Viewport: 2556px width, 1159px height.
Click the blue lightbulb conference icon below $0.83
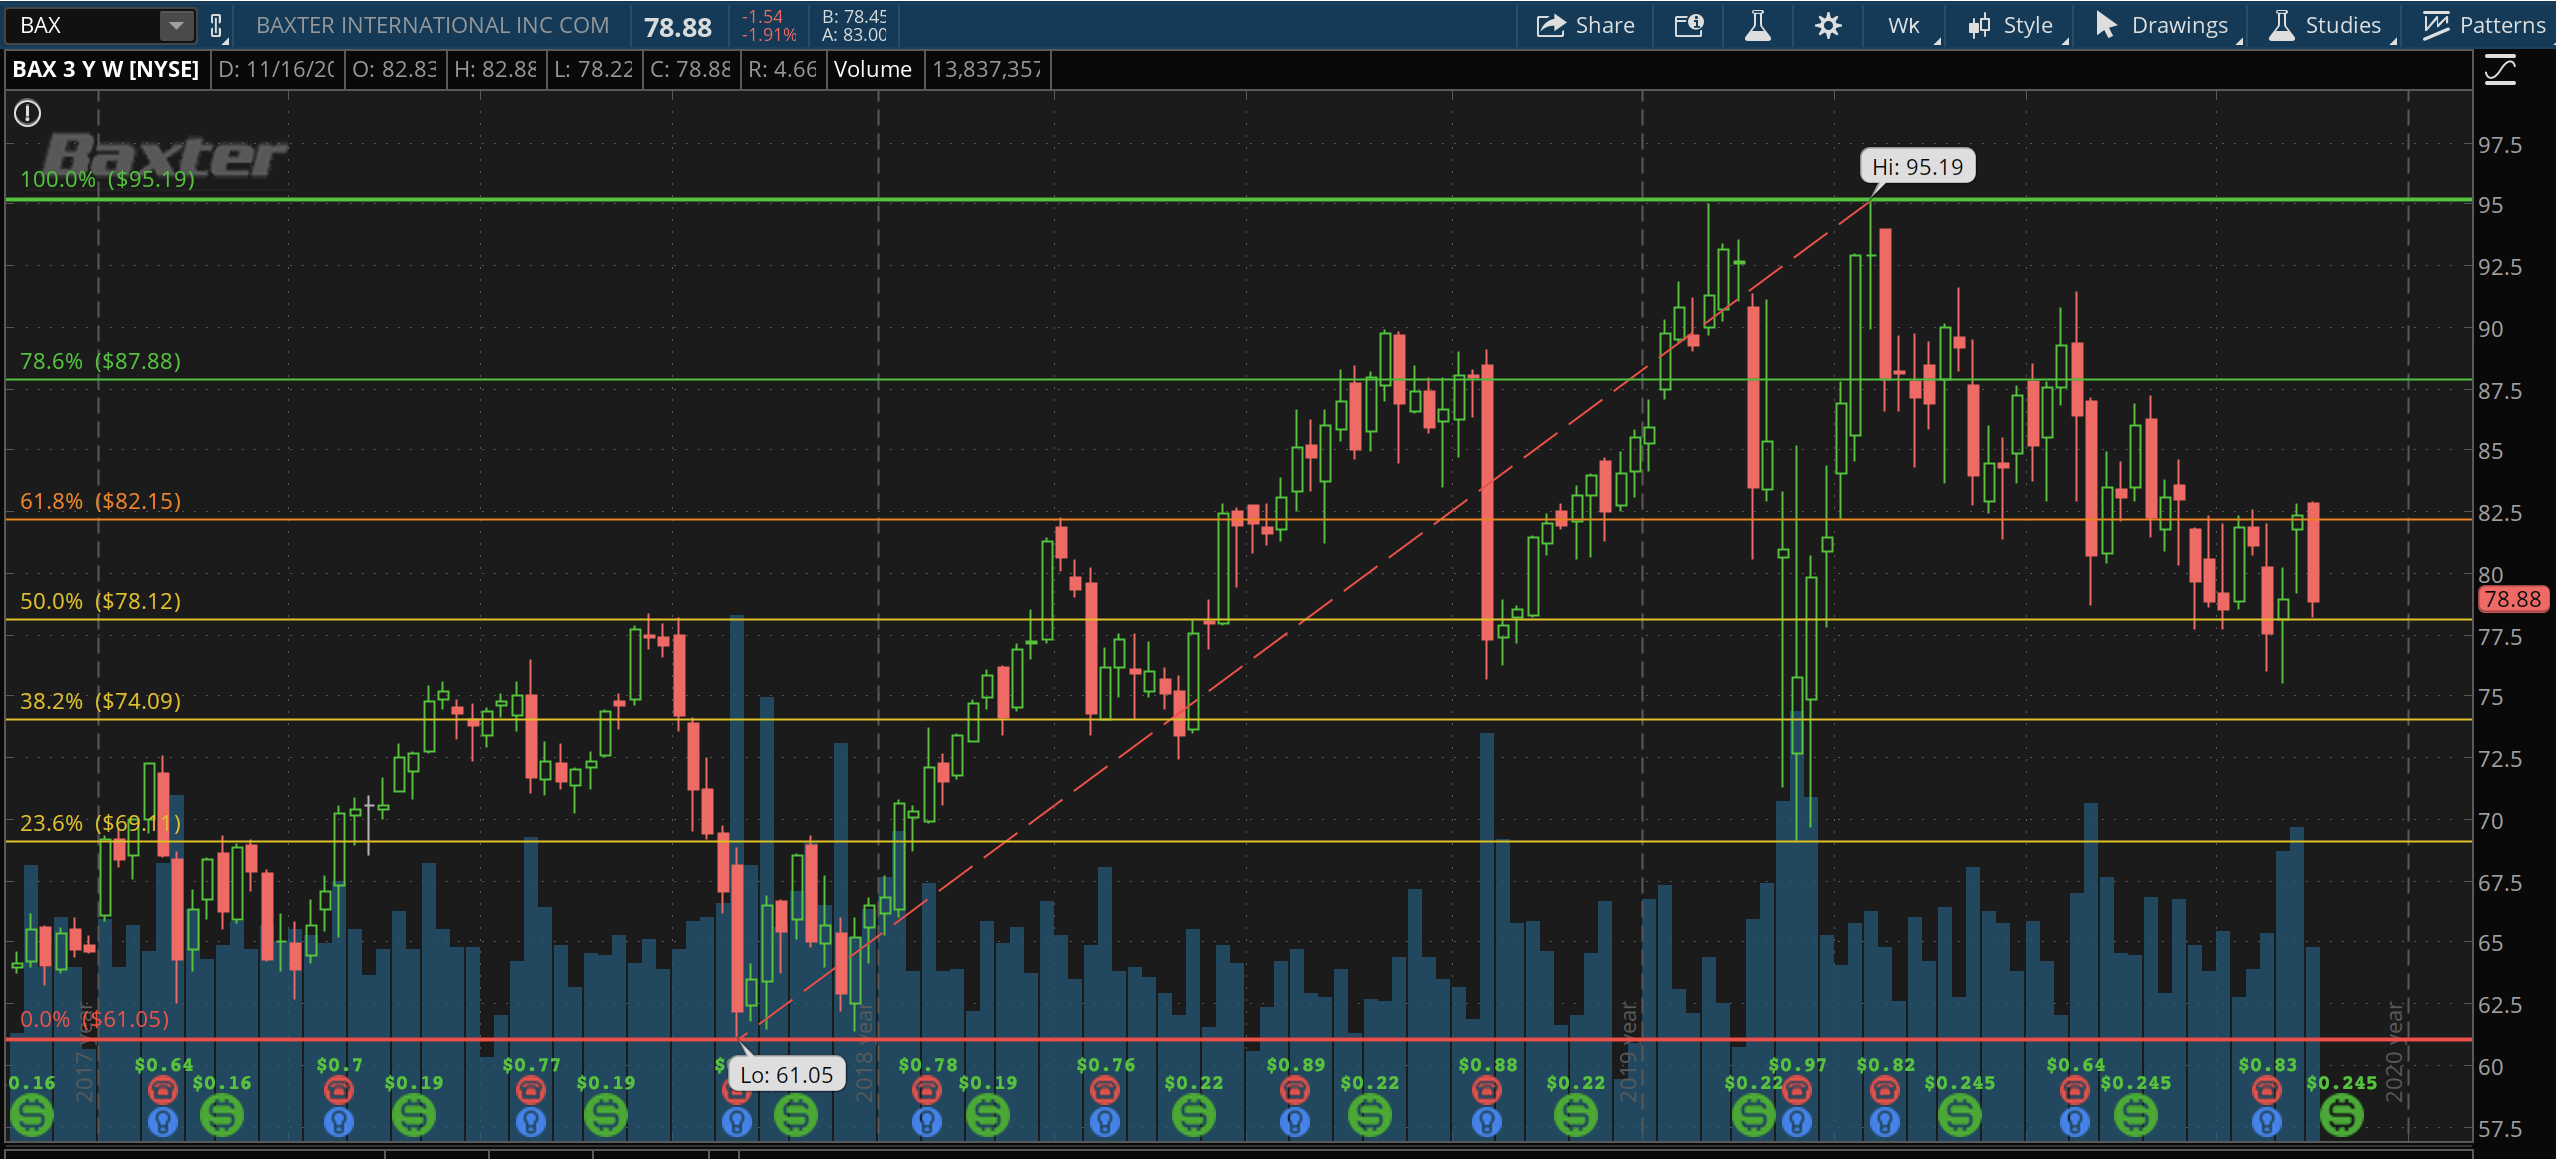coord(2267,1122)
